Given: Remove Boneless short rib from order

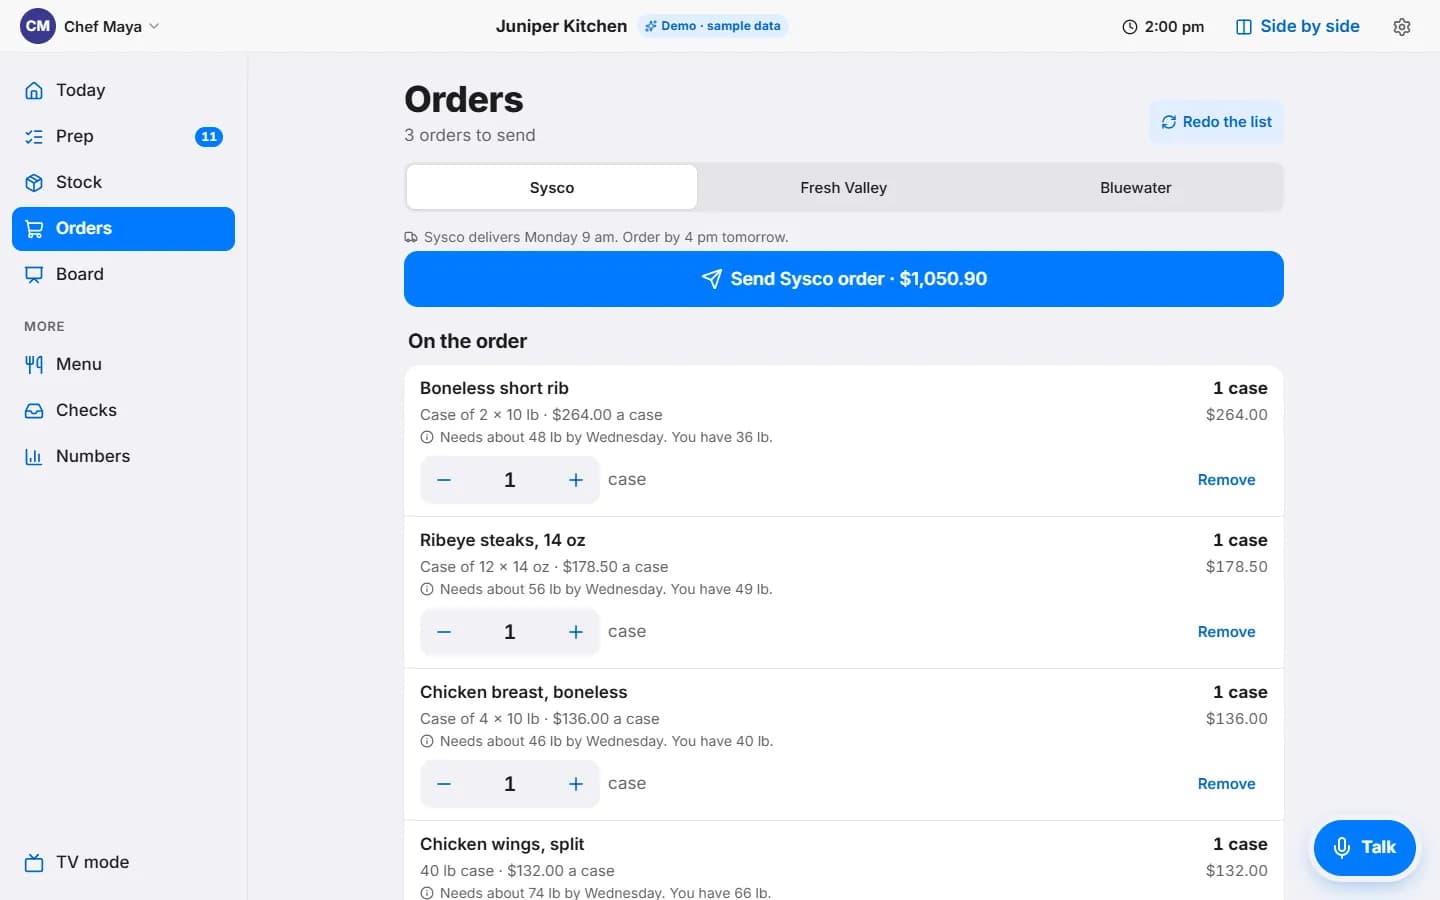Looking at the screenshot, I should 1226,480.
